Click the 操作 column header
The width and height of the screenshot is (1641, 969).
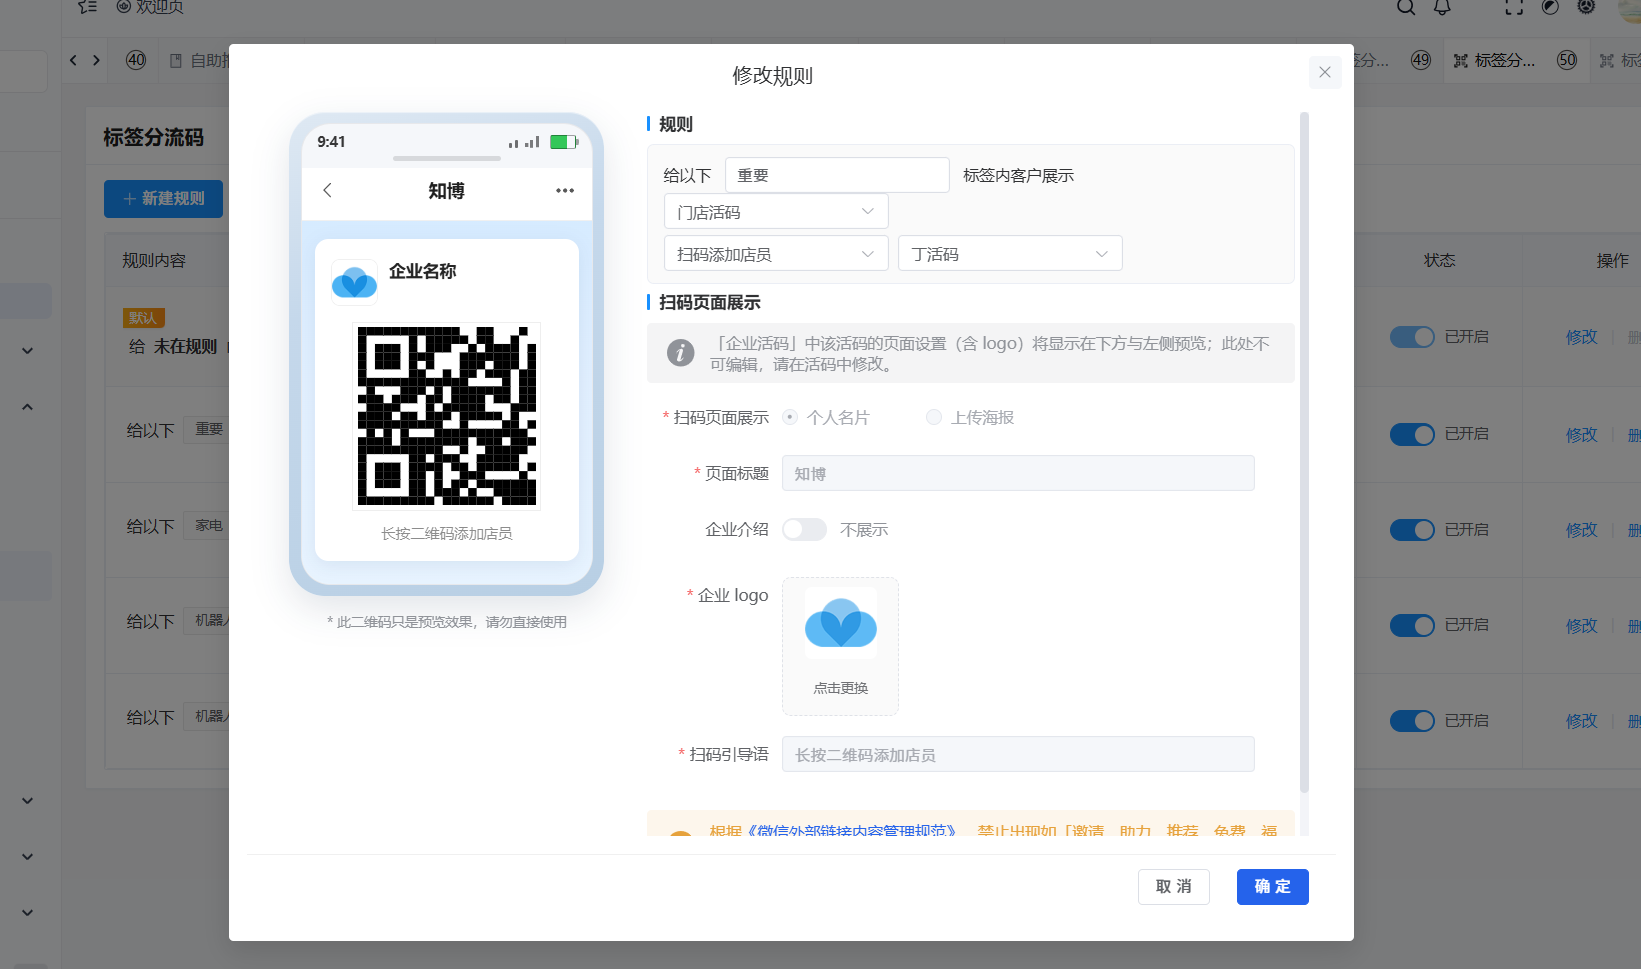point(1612,261)
